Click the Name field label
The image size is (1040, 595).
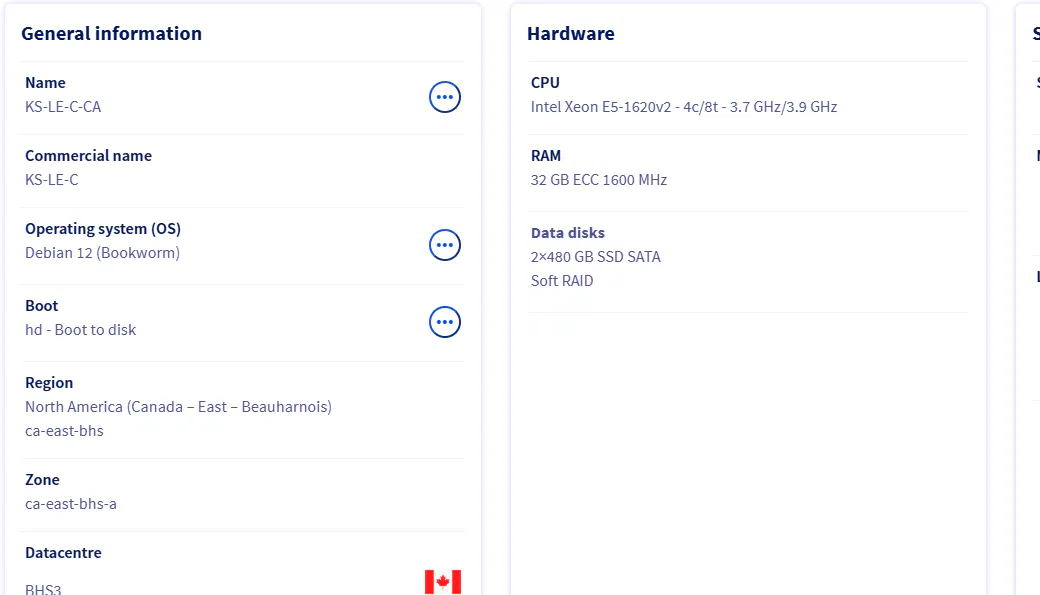coord(45,83)
